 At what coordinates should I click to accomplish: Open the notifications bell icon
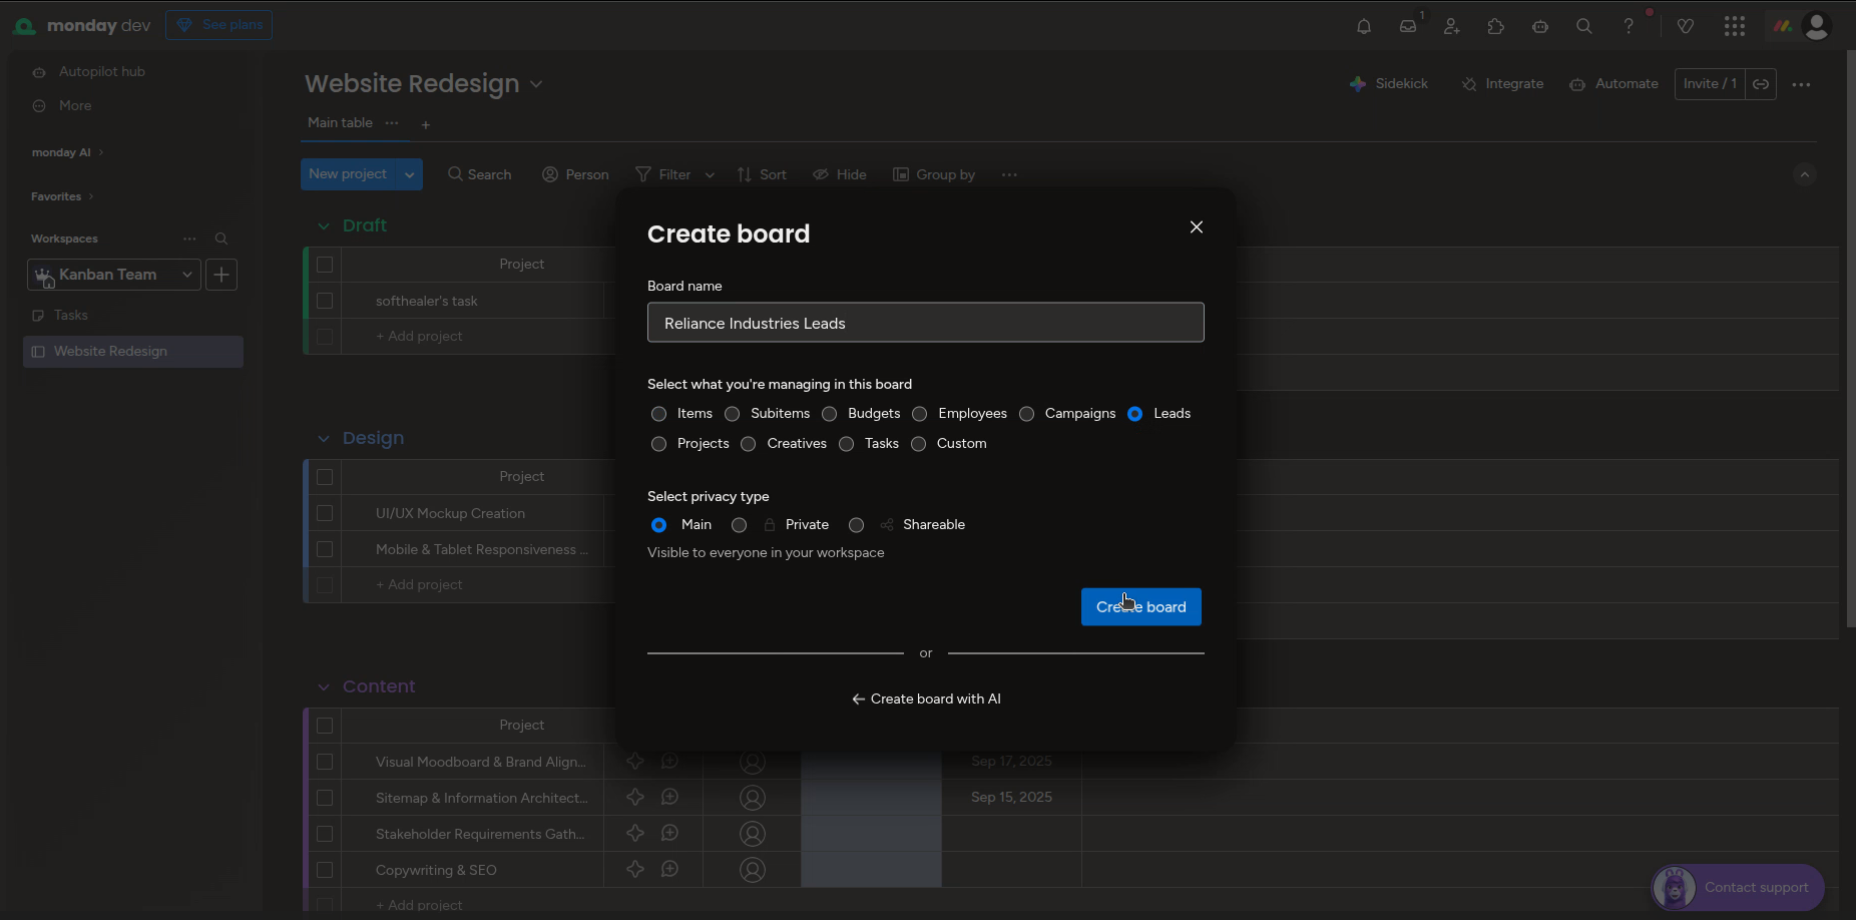pos(1363,26)
